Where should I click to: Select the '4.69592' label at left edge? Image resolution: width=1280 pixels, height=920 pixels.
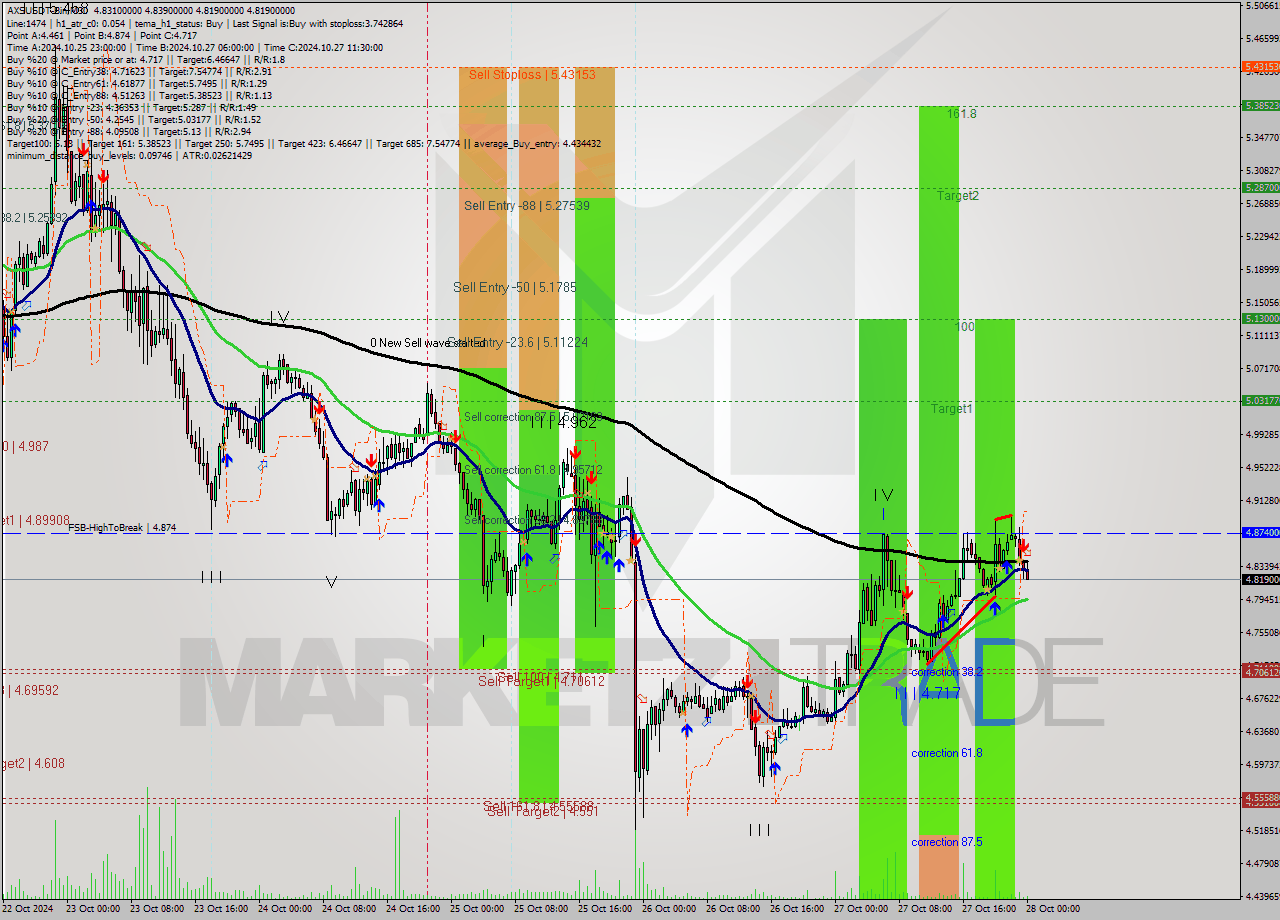pyautogui.click(x=30, y=690)
